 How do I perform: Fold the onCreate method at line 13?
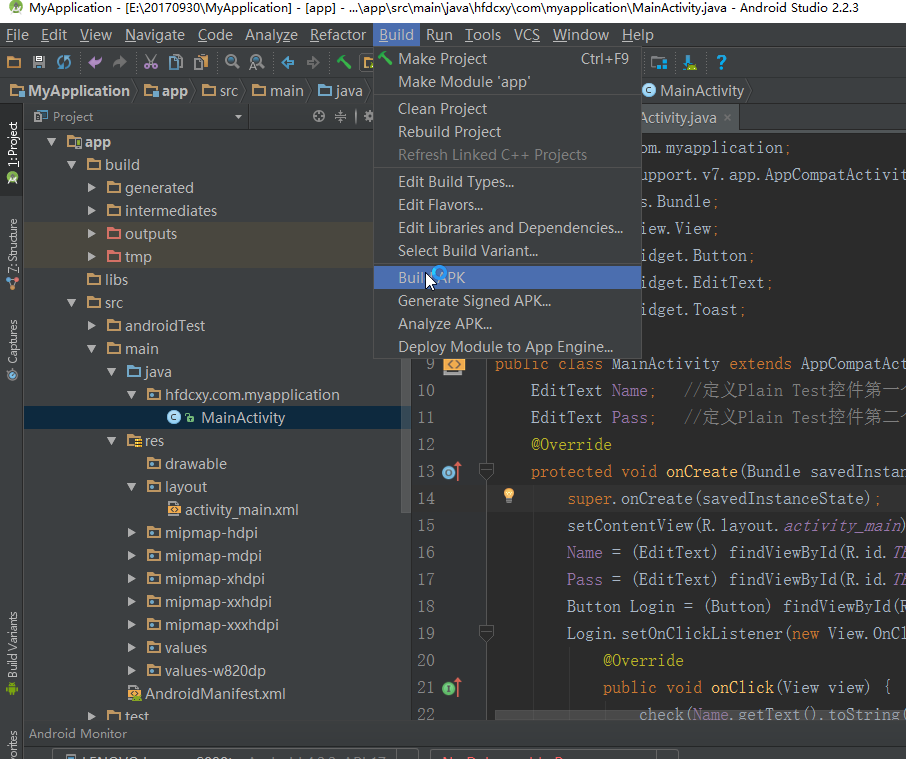487,471
